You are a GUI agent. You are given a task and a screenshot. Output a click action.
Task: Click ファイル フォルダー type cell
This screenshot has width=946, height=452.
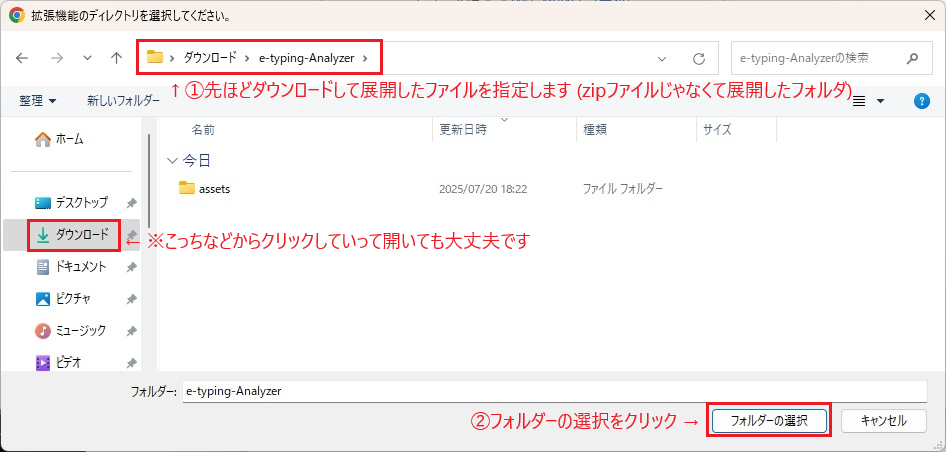(x=623, y=189)
